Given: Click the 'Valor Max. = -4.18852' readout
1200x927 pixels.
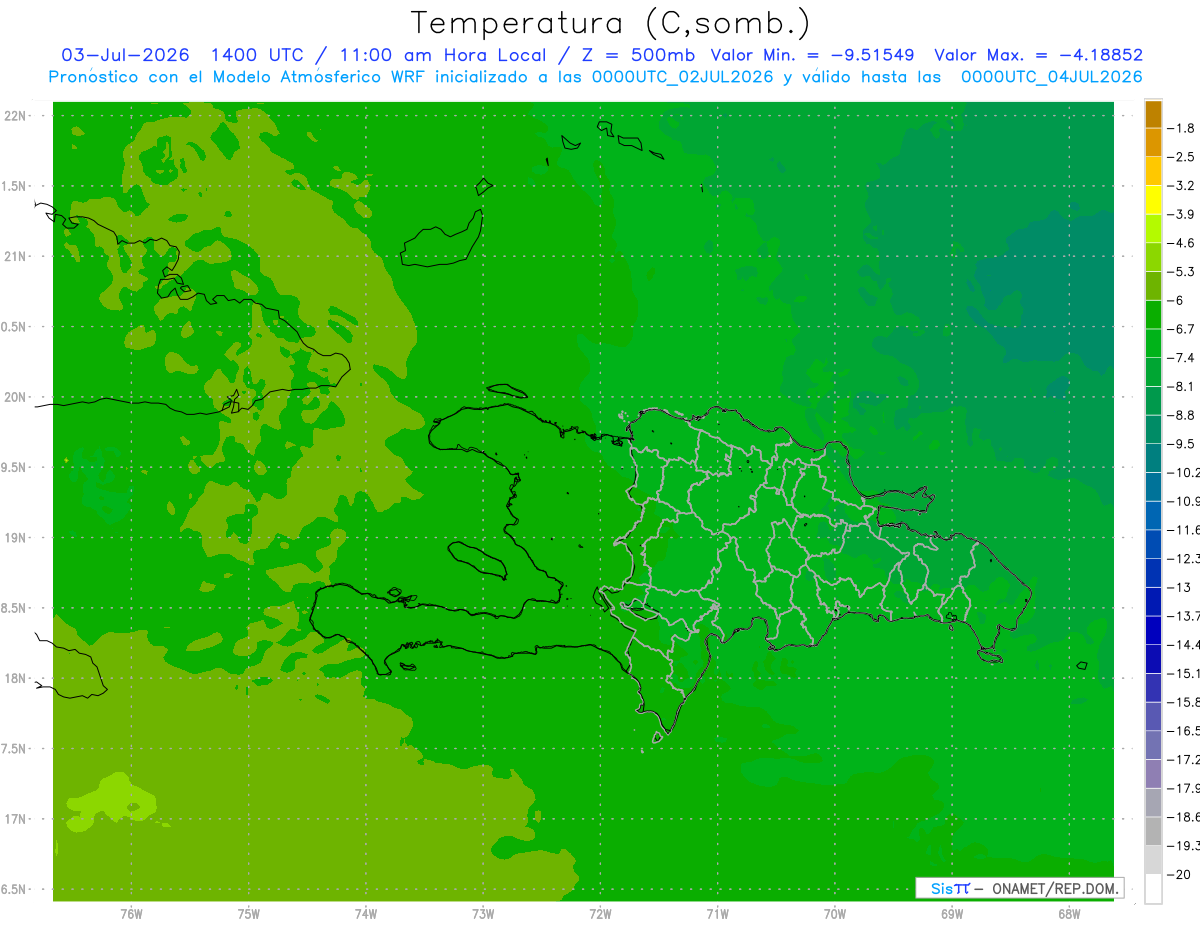Looking at the screenshot, I should (x=1039, y=55).
